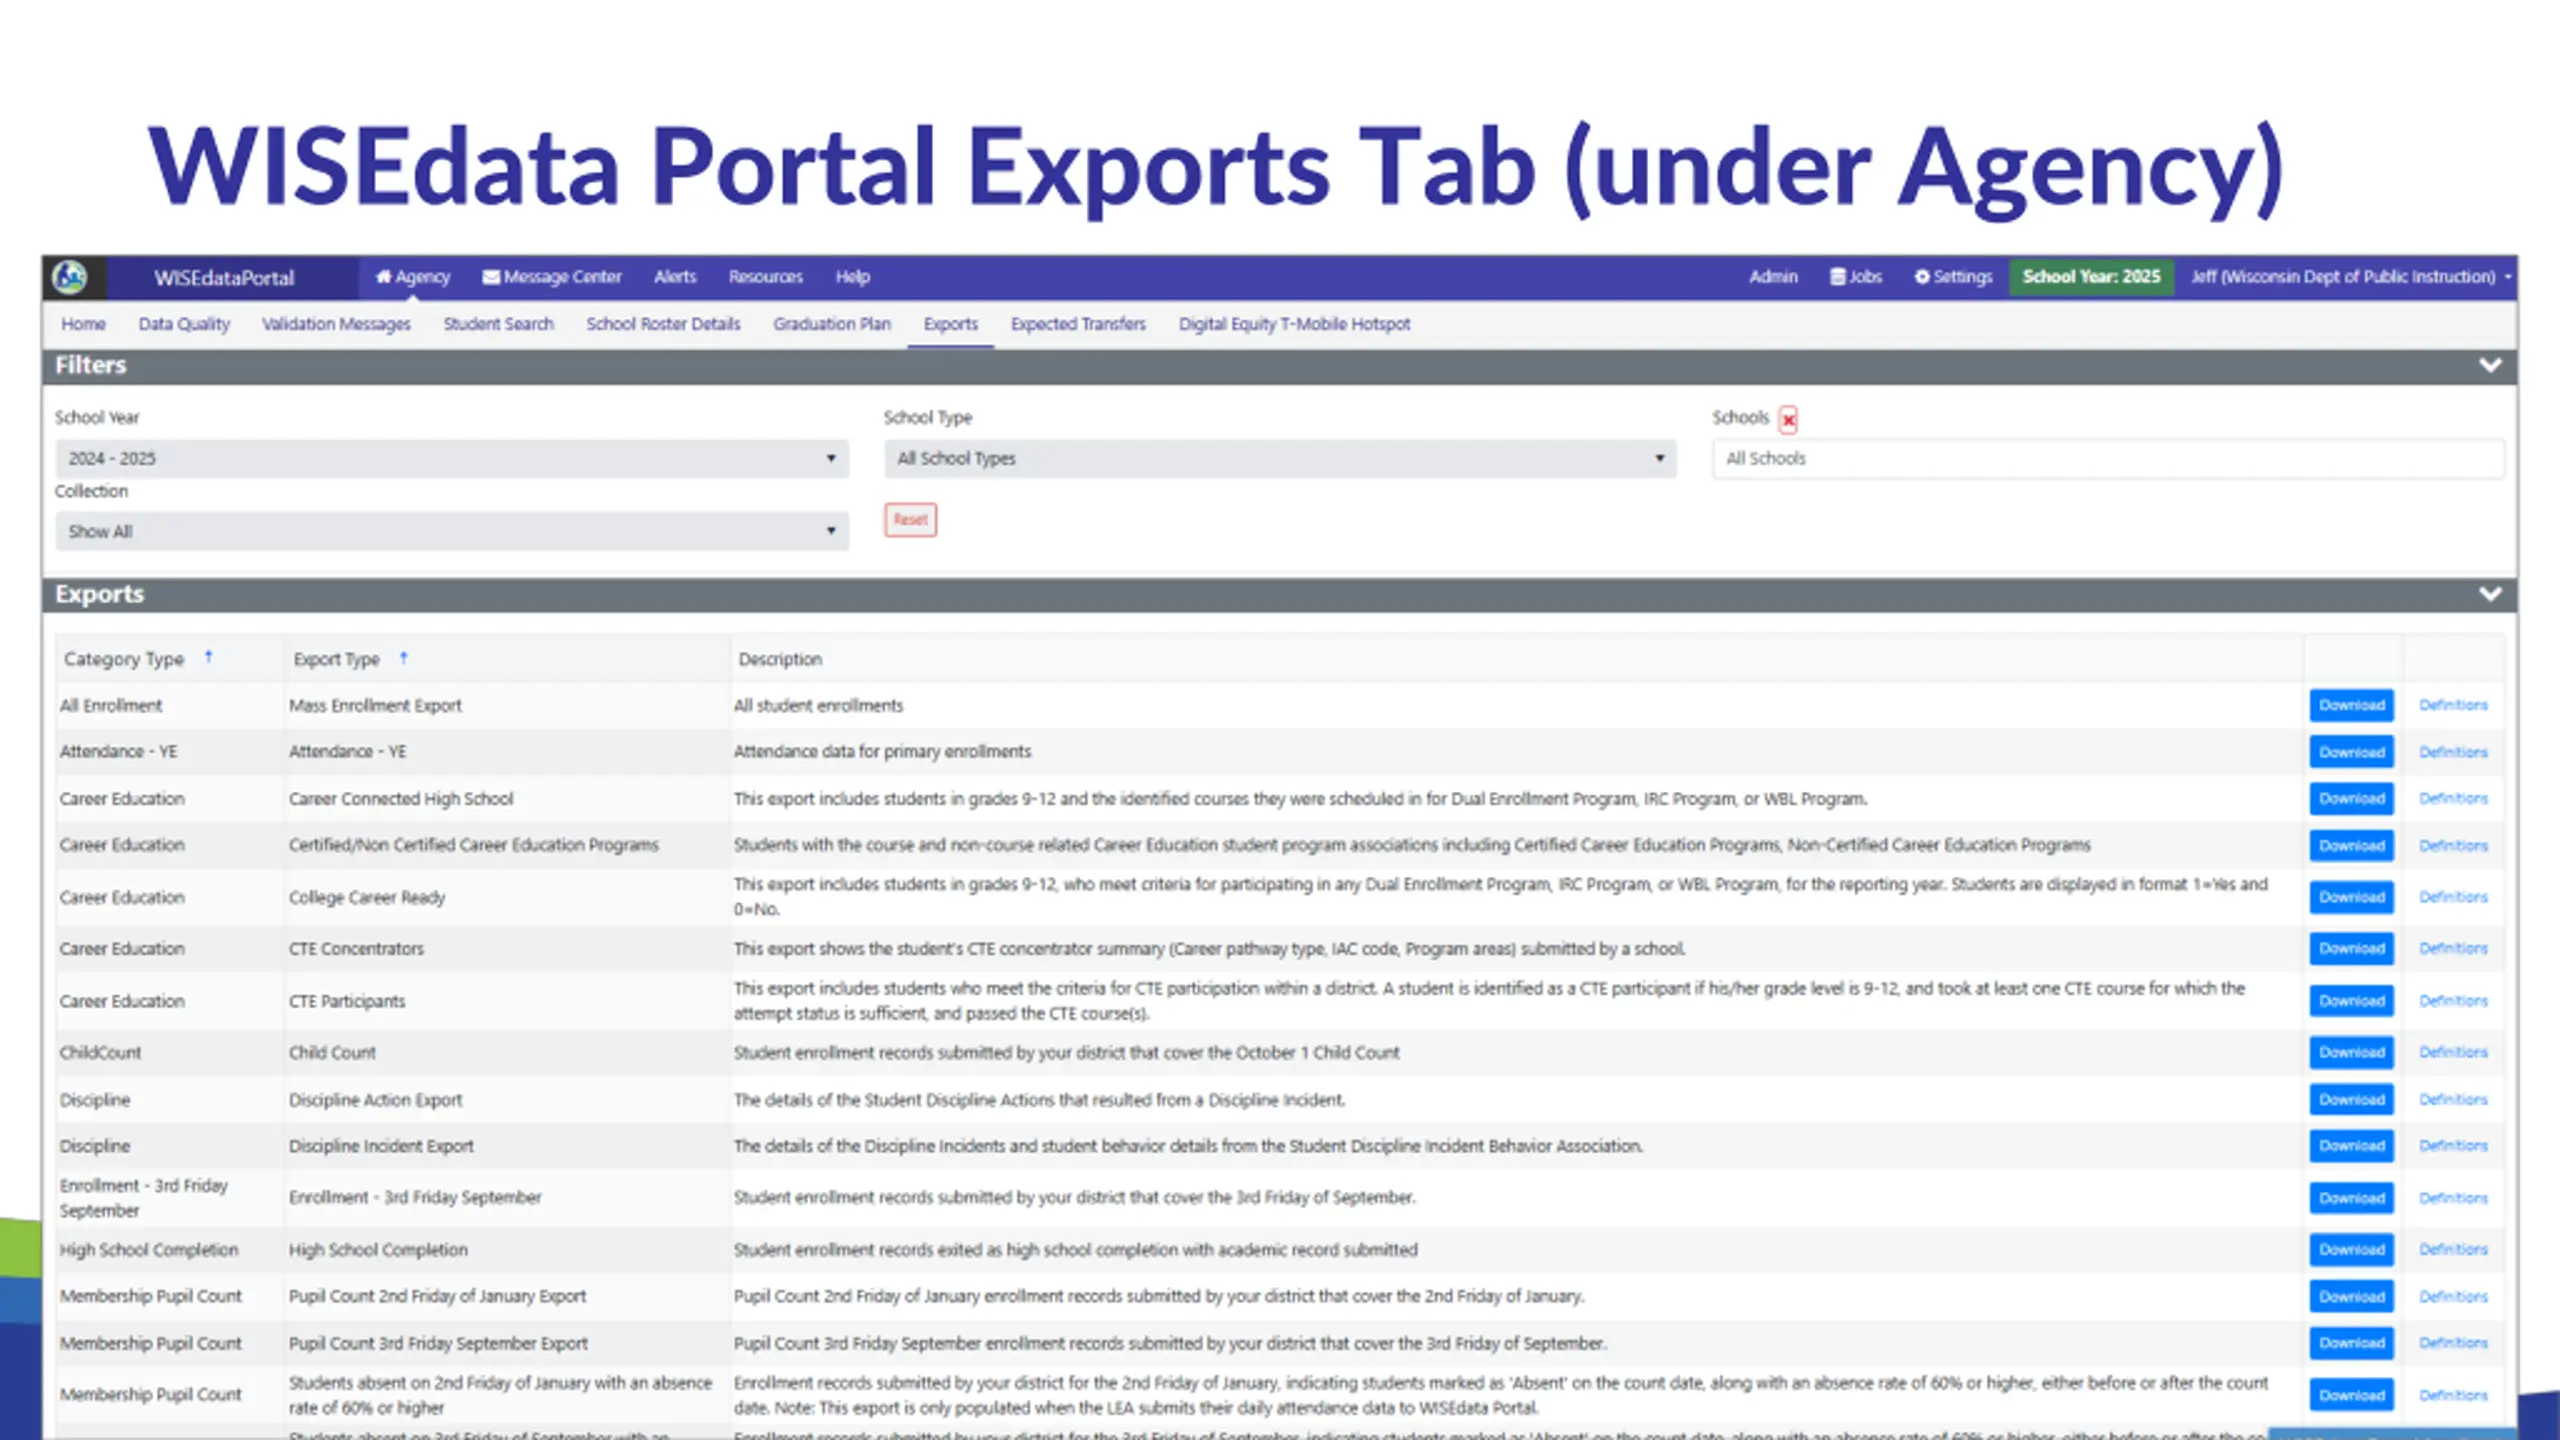Clear Schools filter with red X icon
The width and height of the screenshot is (2560, 1440).
pos(1789,420)
